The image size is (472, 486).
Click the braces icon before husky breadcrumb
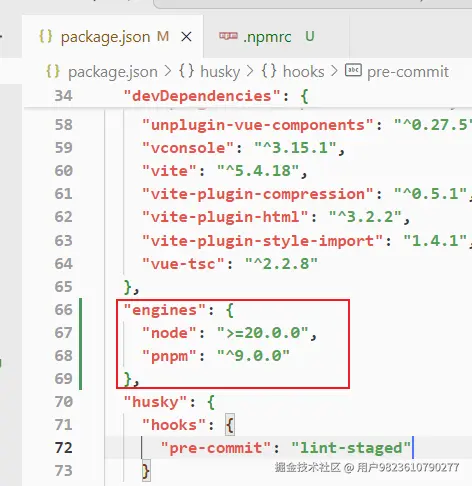pos(187,71)
